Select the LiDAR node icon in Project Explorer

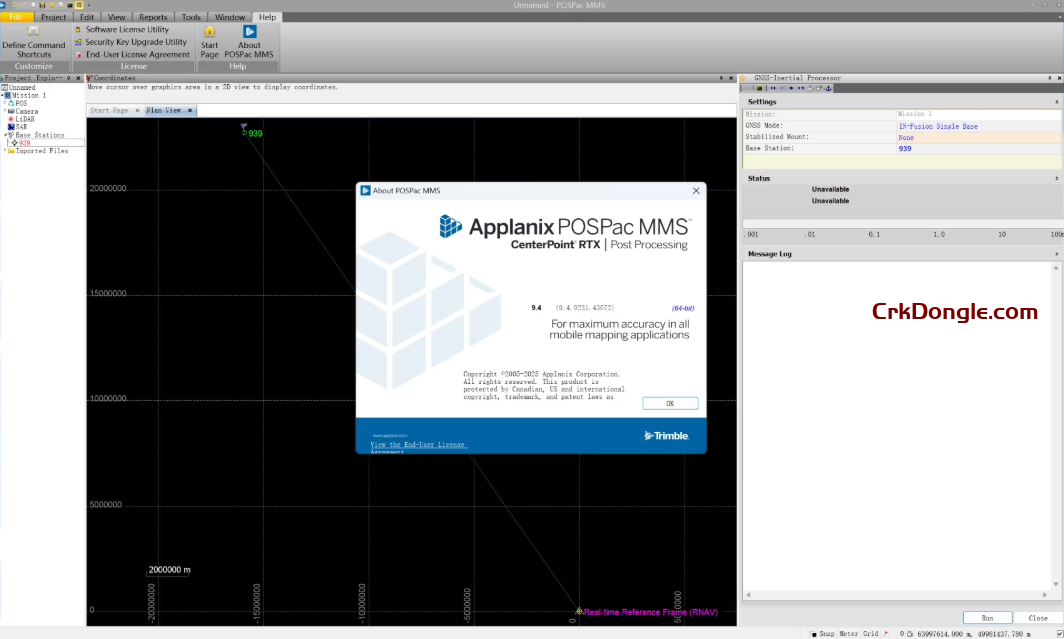[x=11, y=119]
